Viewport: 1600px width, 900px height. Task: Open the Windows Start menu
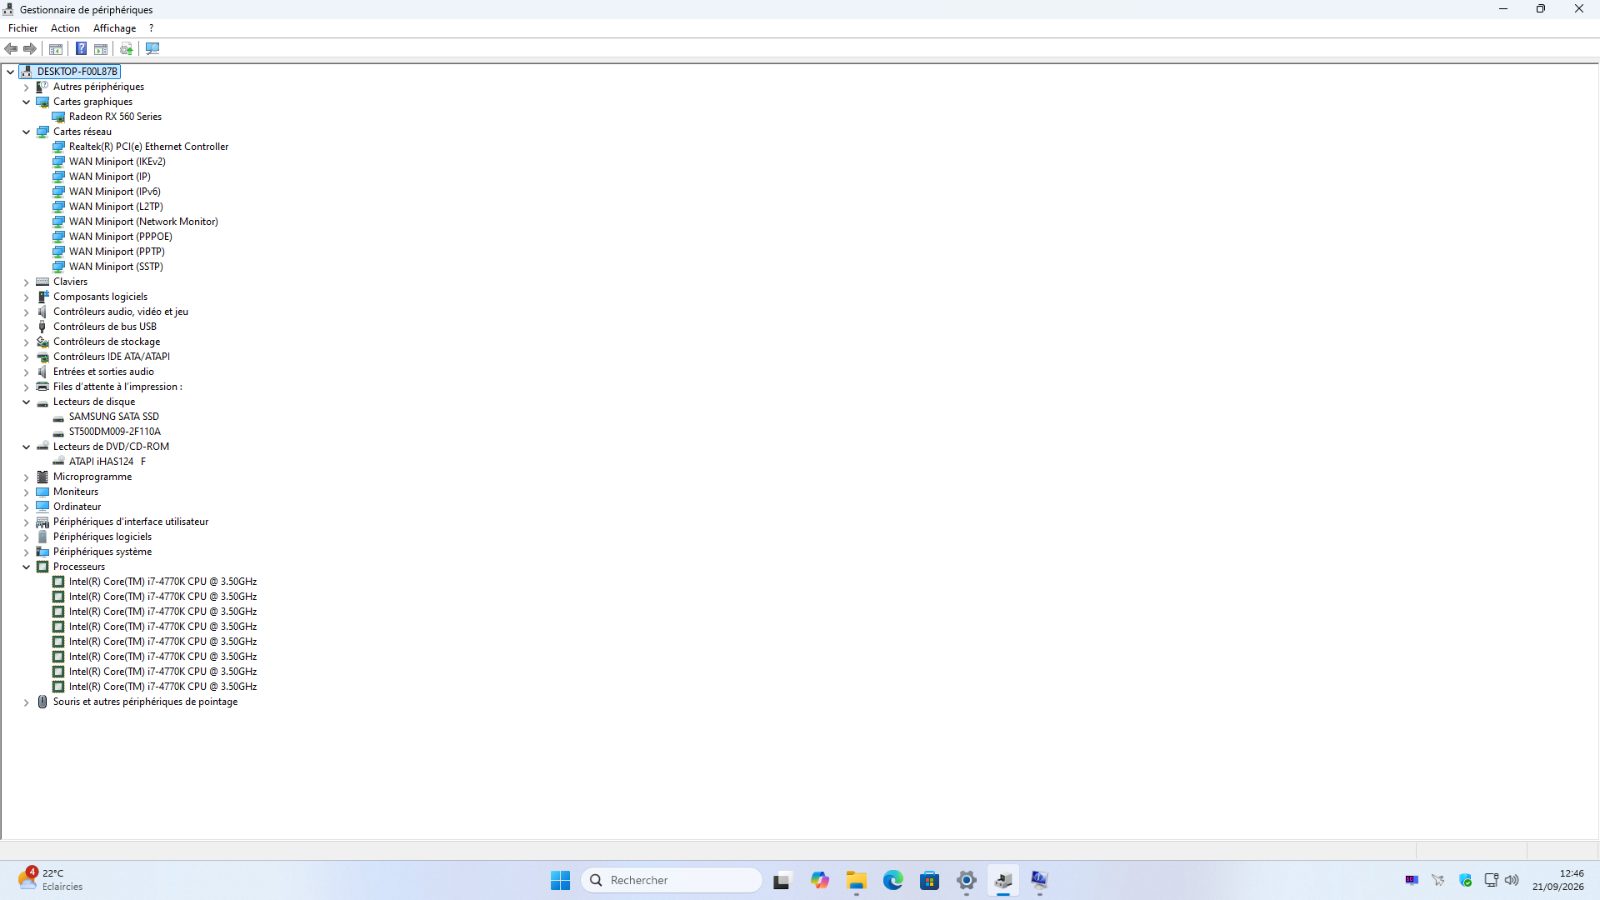(x=560, y=880)
